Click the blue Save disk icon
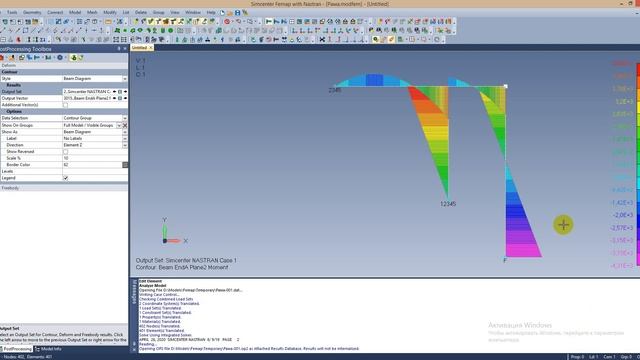The image size is (640, 360). click(238, 13)
